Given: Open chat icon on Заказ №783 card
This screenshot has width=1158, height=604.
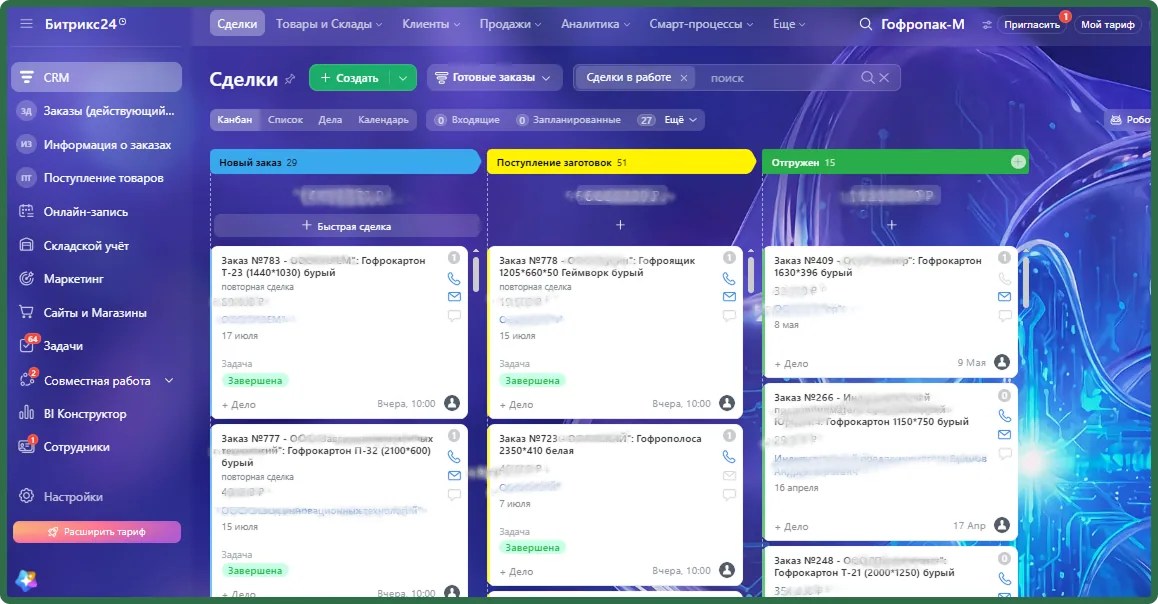Looking at the screenshot, I should (453, 315).
